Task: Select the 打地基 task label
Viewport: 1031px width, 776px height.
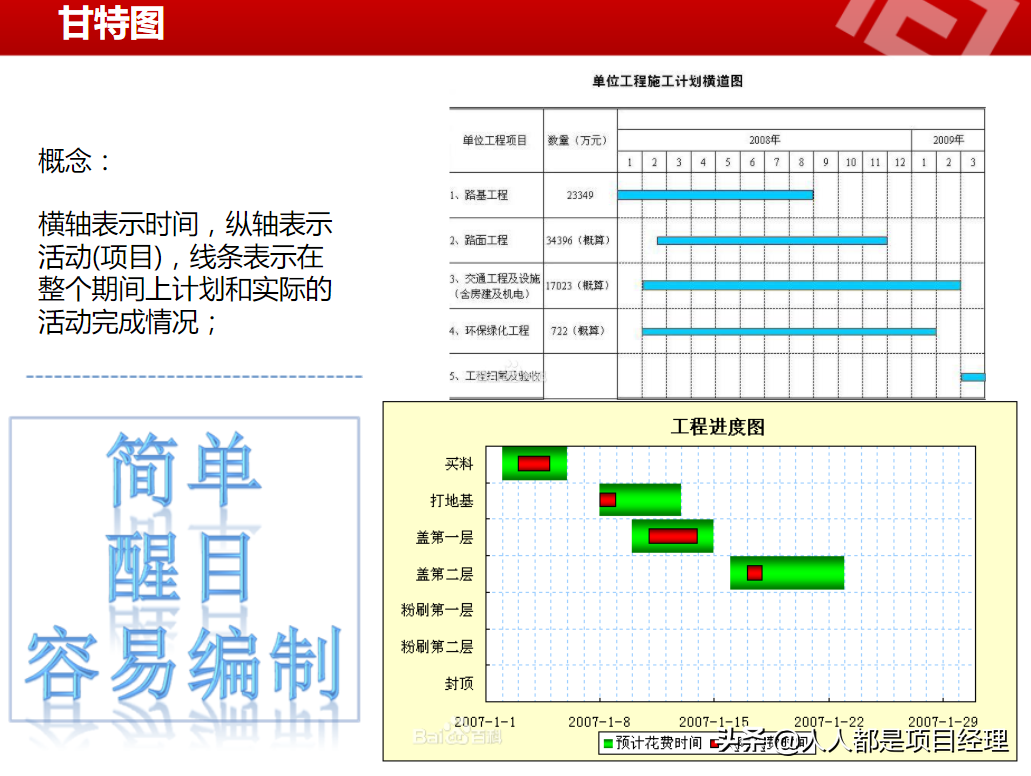Action: 452,500
